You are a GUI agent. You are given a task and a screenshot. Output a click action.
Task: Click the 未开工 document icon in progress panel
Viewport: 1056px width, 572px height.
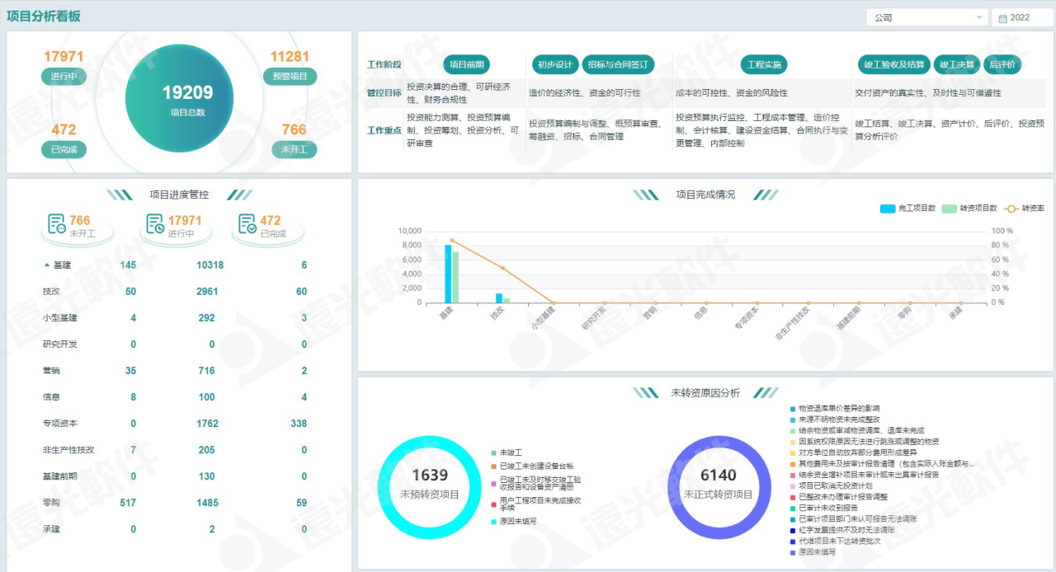coord(57,225)
